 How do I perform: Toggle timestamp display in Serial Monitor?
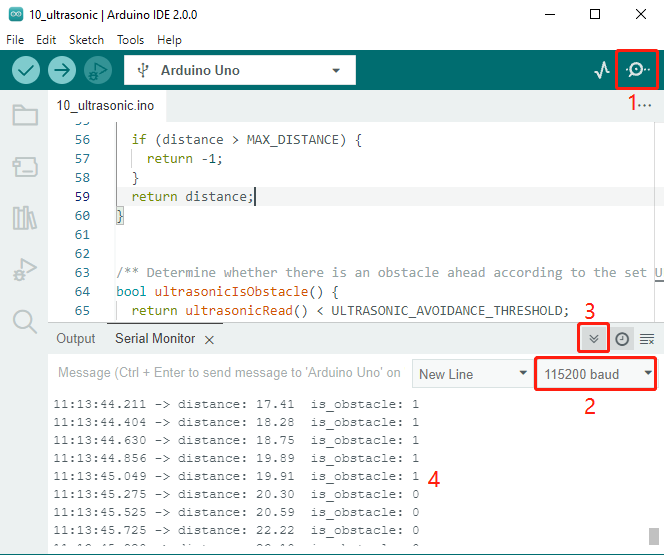pyautogui.click(x=622, y=339)
